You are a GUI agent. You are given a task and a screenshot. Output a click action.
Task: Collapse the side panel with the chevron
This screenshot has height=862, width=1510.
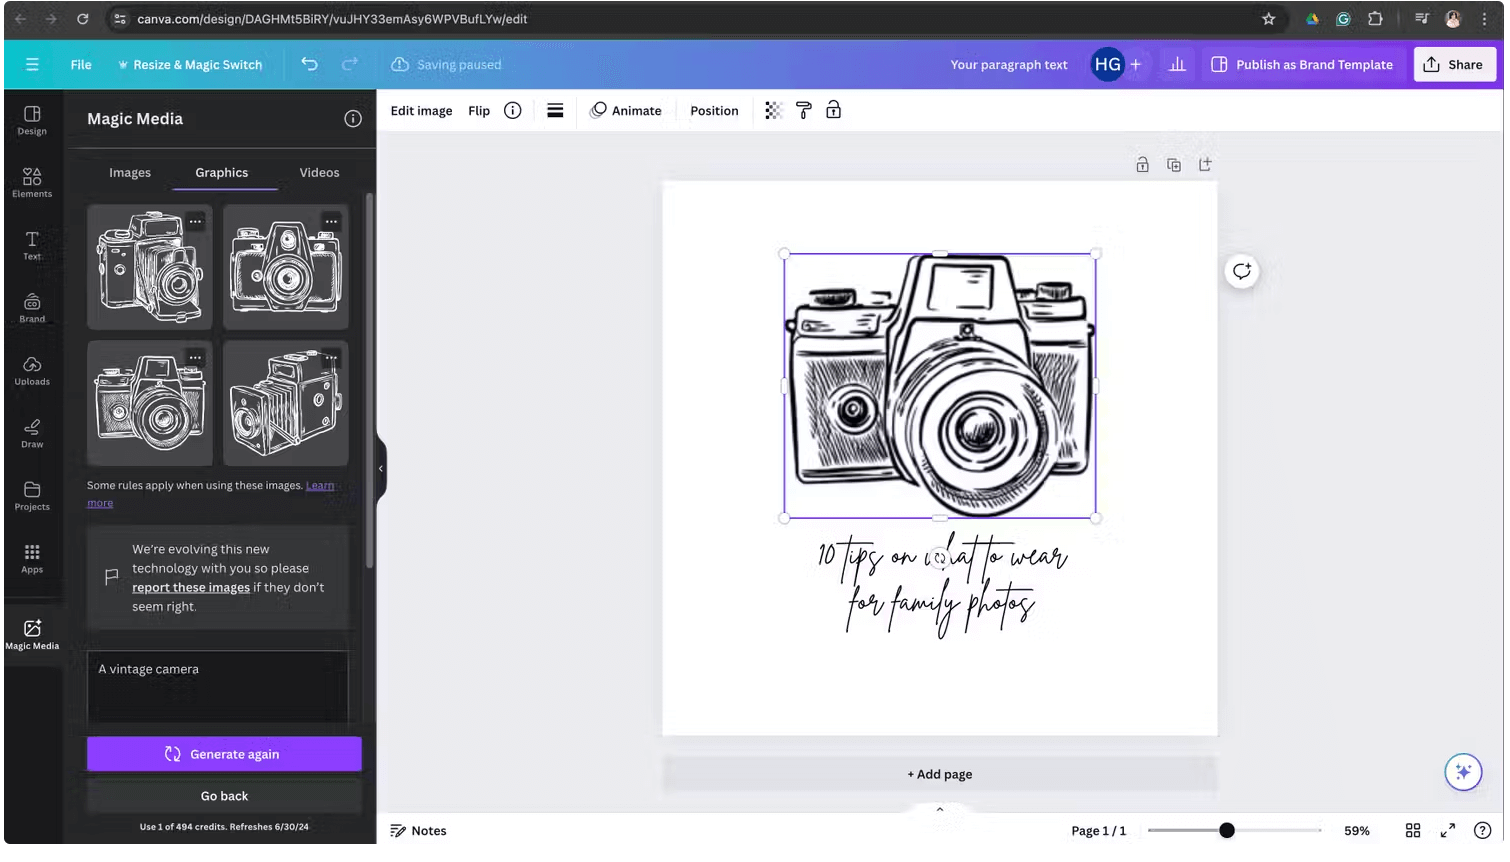[x=381, y=467]
